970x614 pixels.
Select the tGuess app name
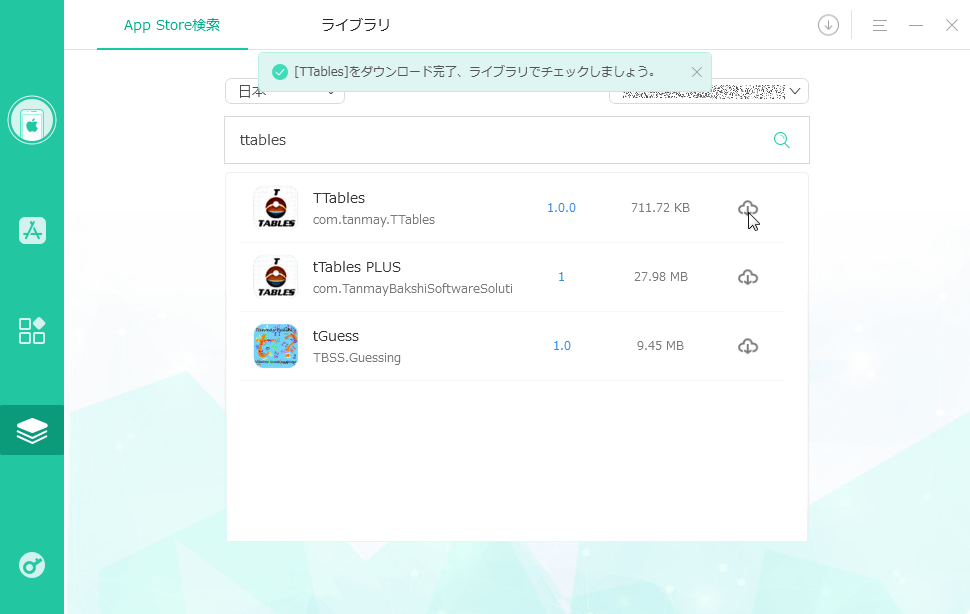tap(336, 336)
